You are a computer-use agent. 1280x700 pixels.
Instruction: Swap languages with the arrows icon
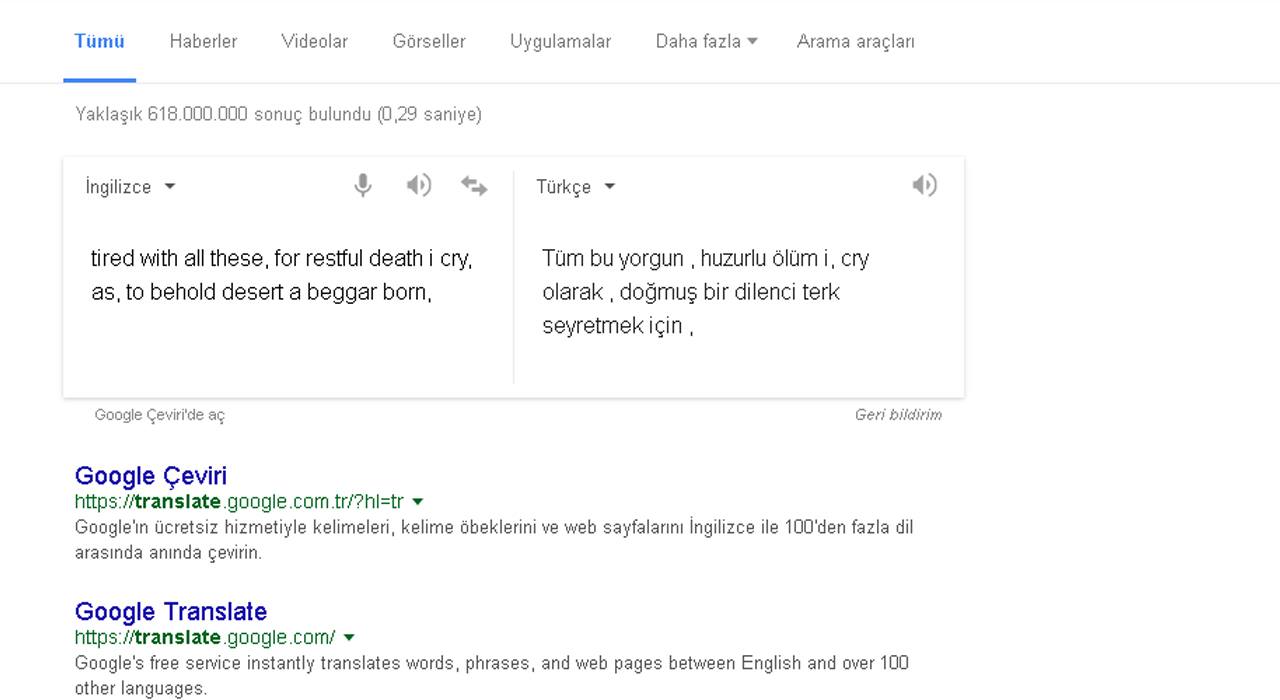(x=474, y=185)
